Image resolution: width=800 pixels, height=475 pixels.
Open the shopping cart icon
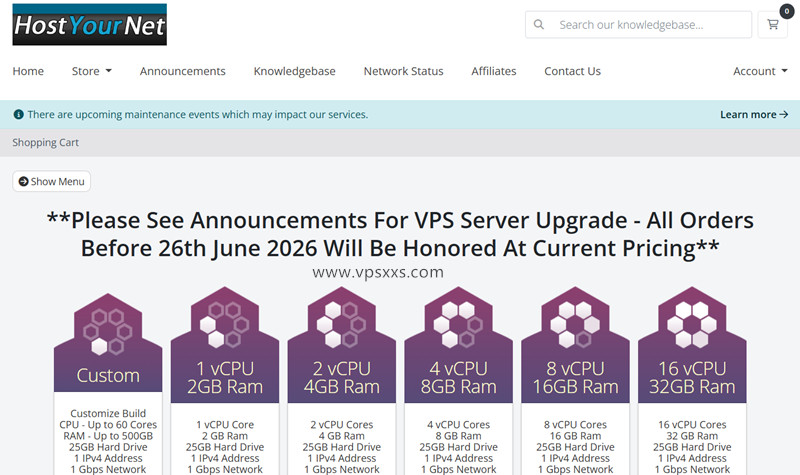tap(773, 24)
